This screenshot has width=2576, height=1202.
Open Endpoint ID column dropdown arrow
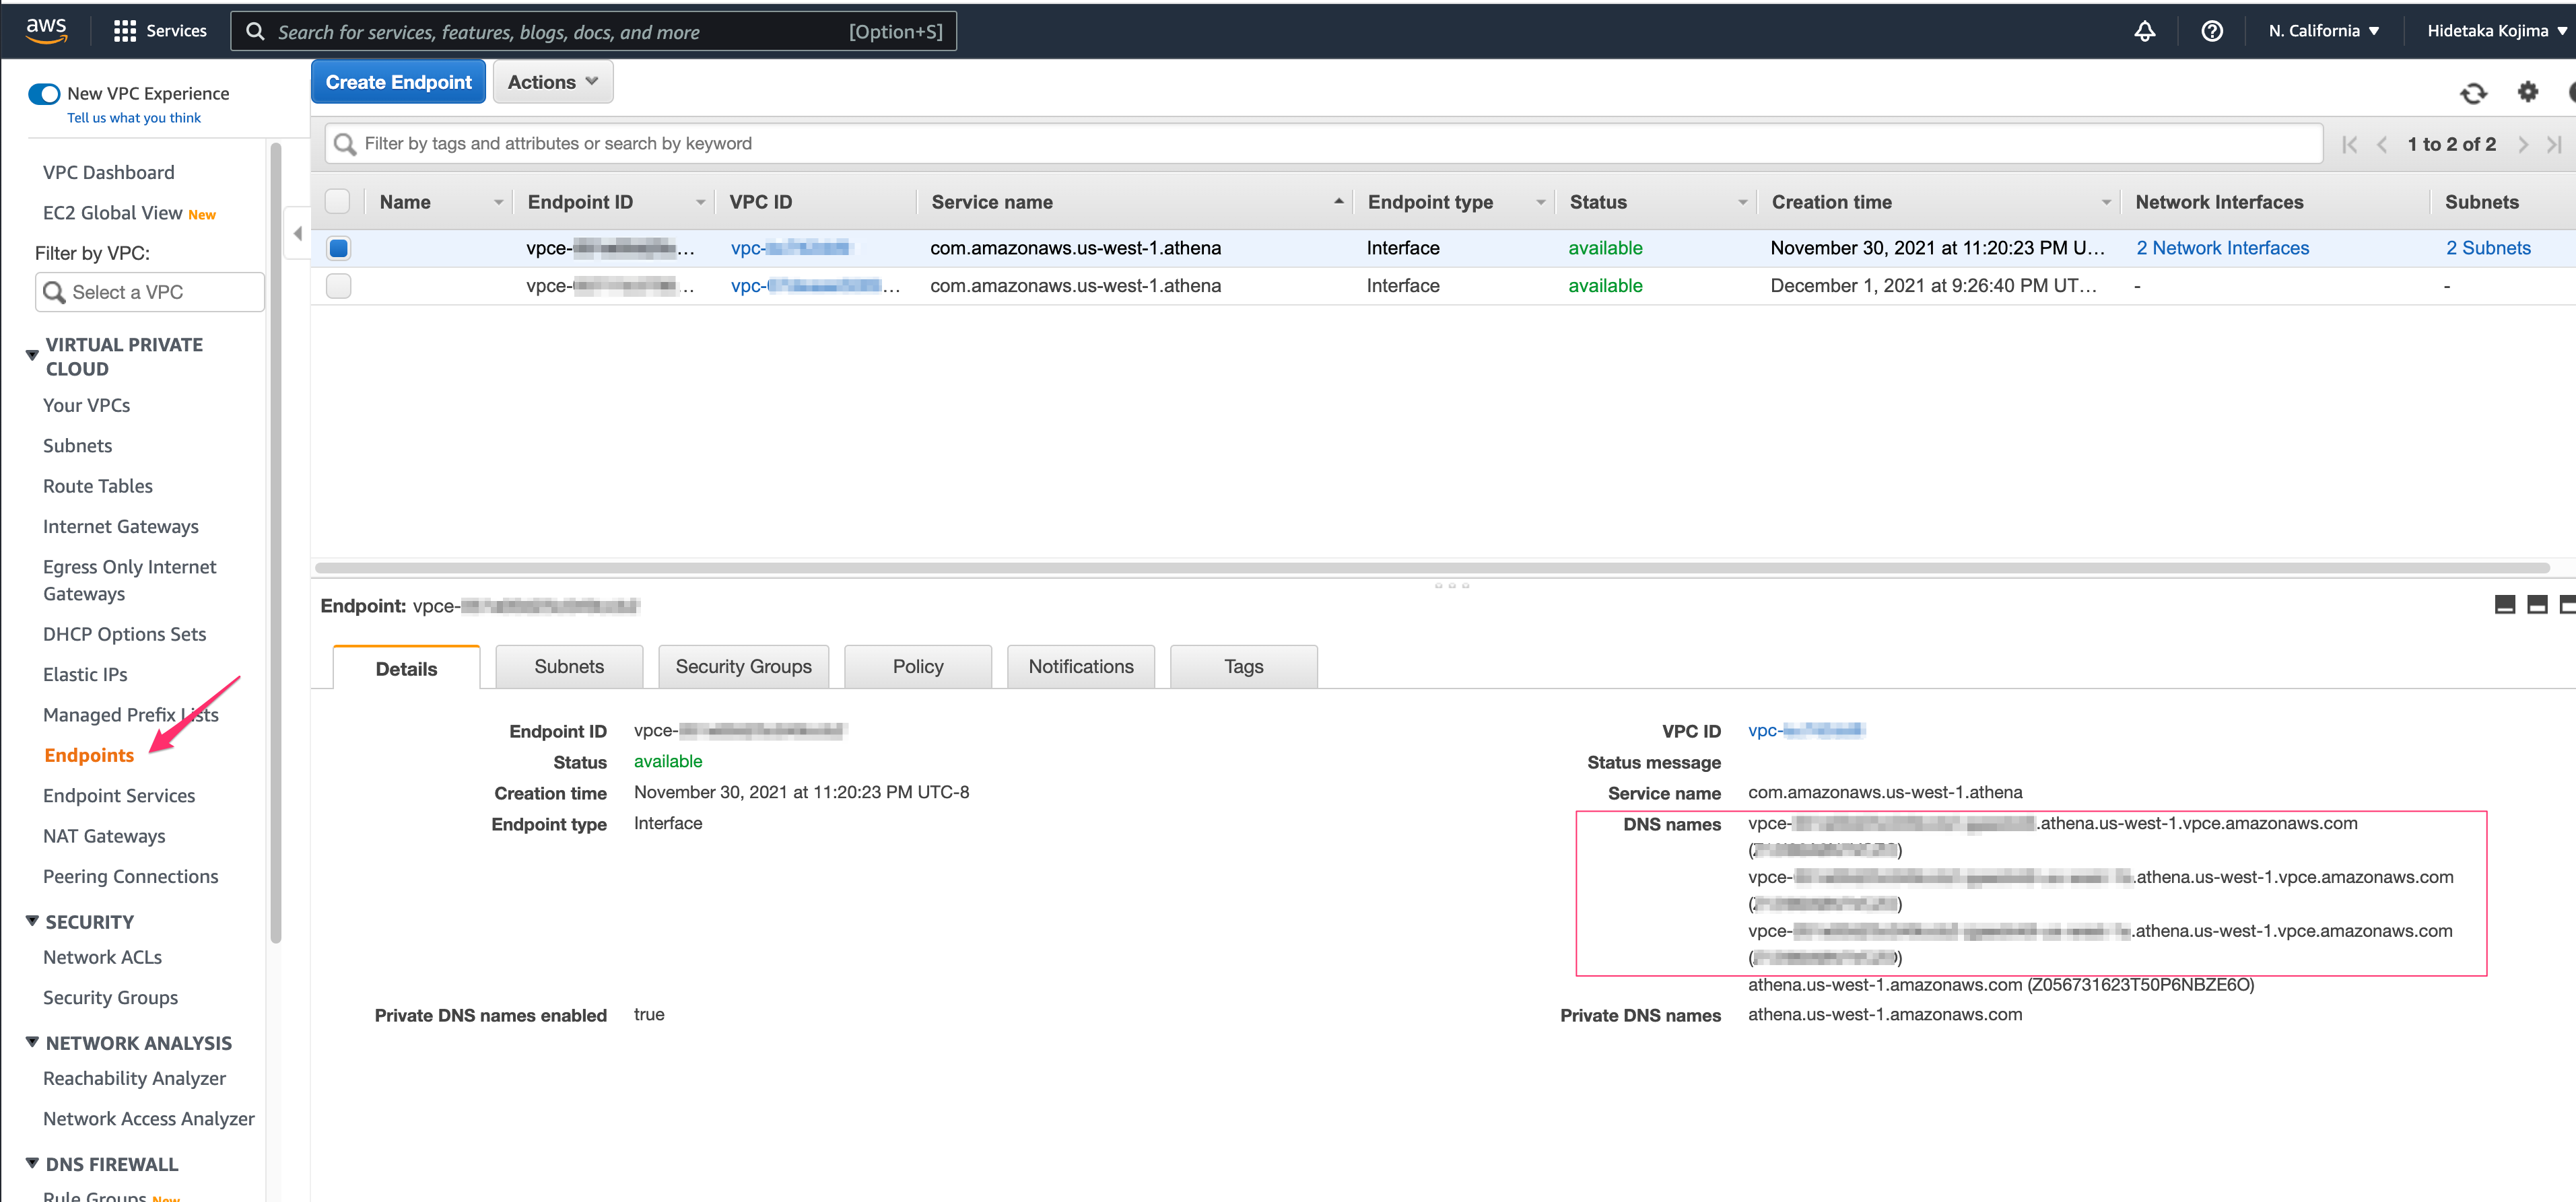(700, 202)
